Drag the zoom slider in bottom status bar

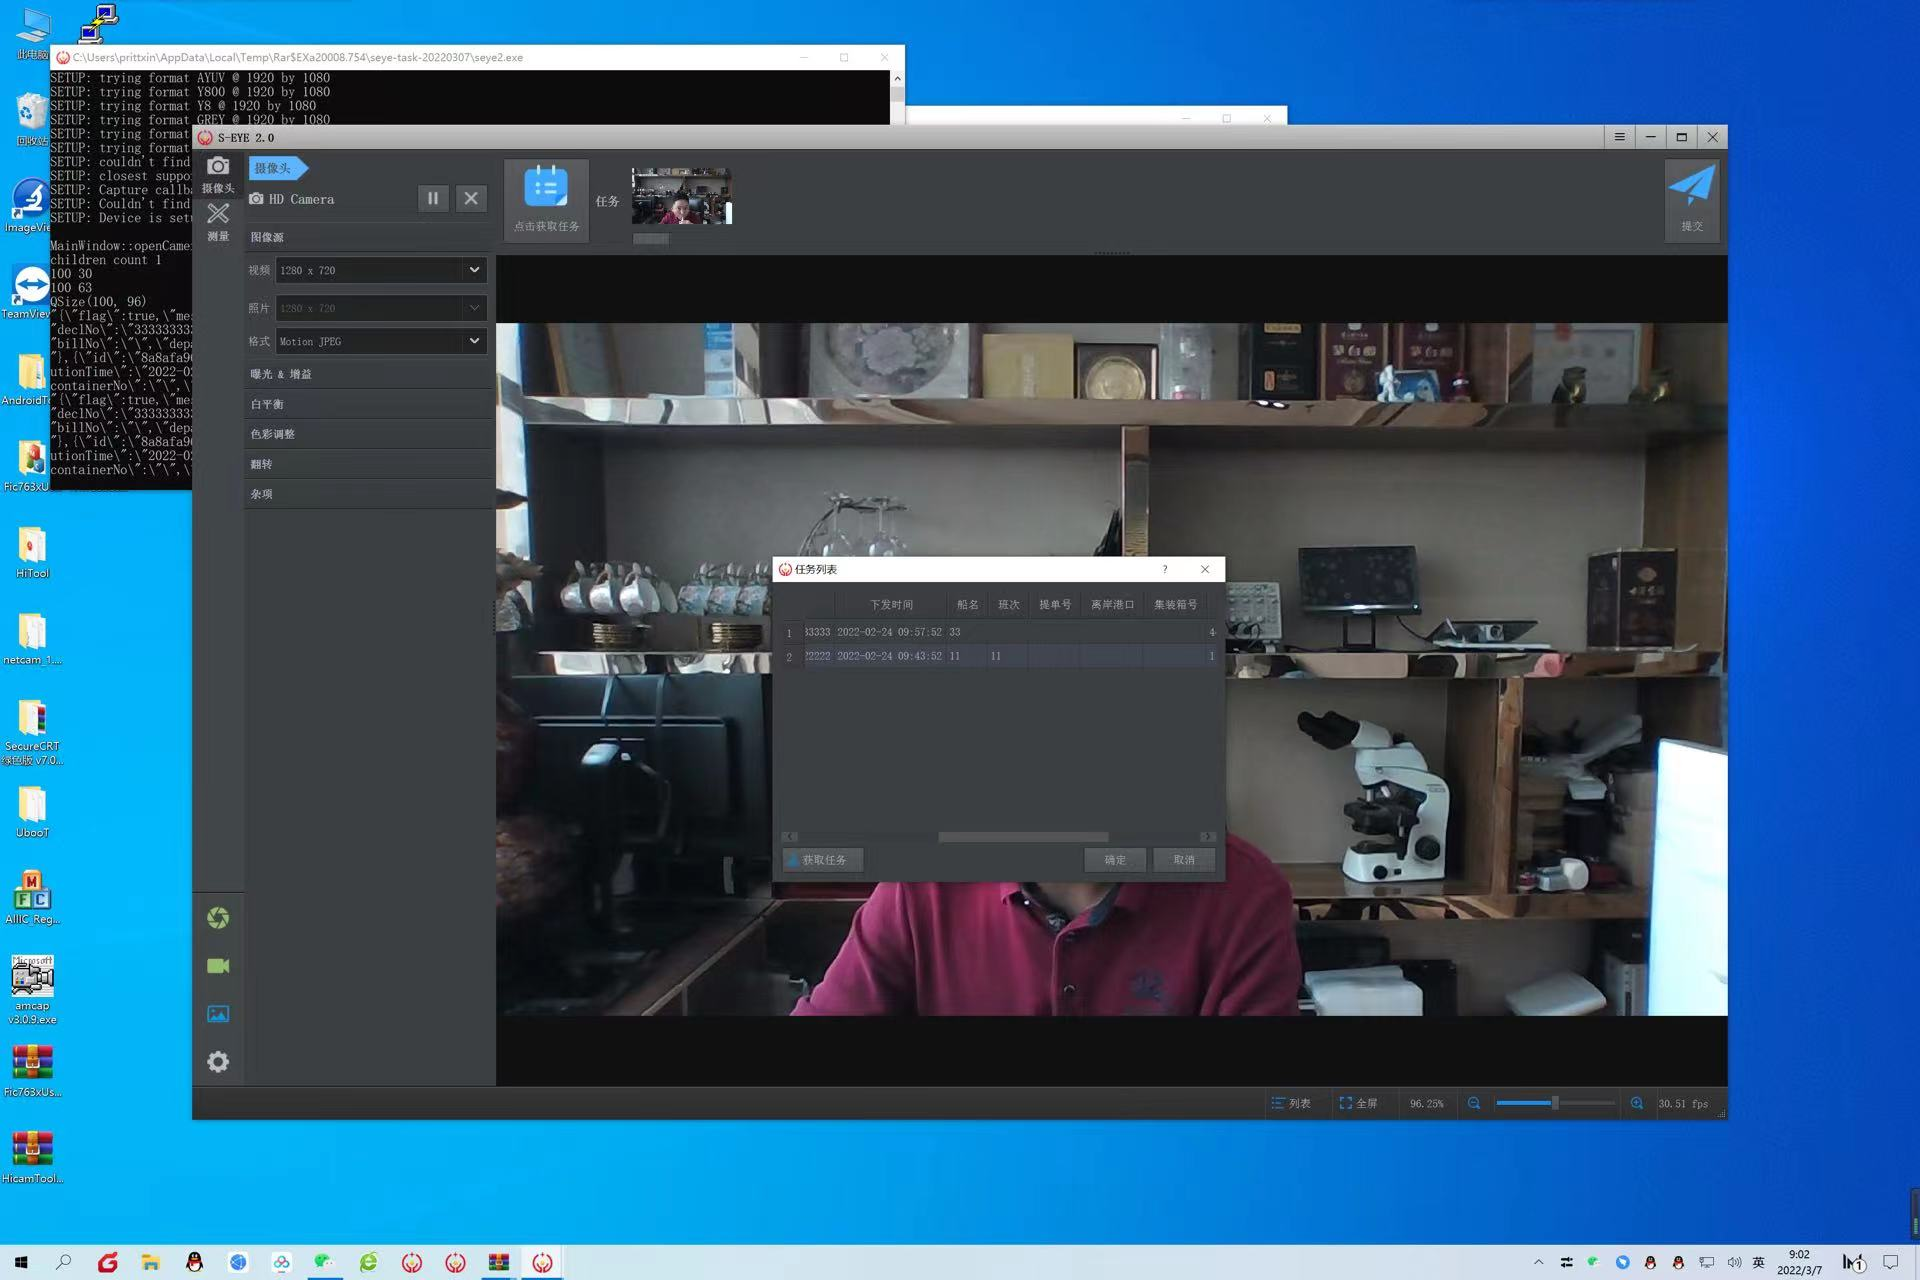pyautogui.click(x=1551, y=1103)
